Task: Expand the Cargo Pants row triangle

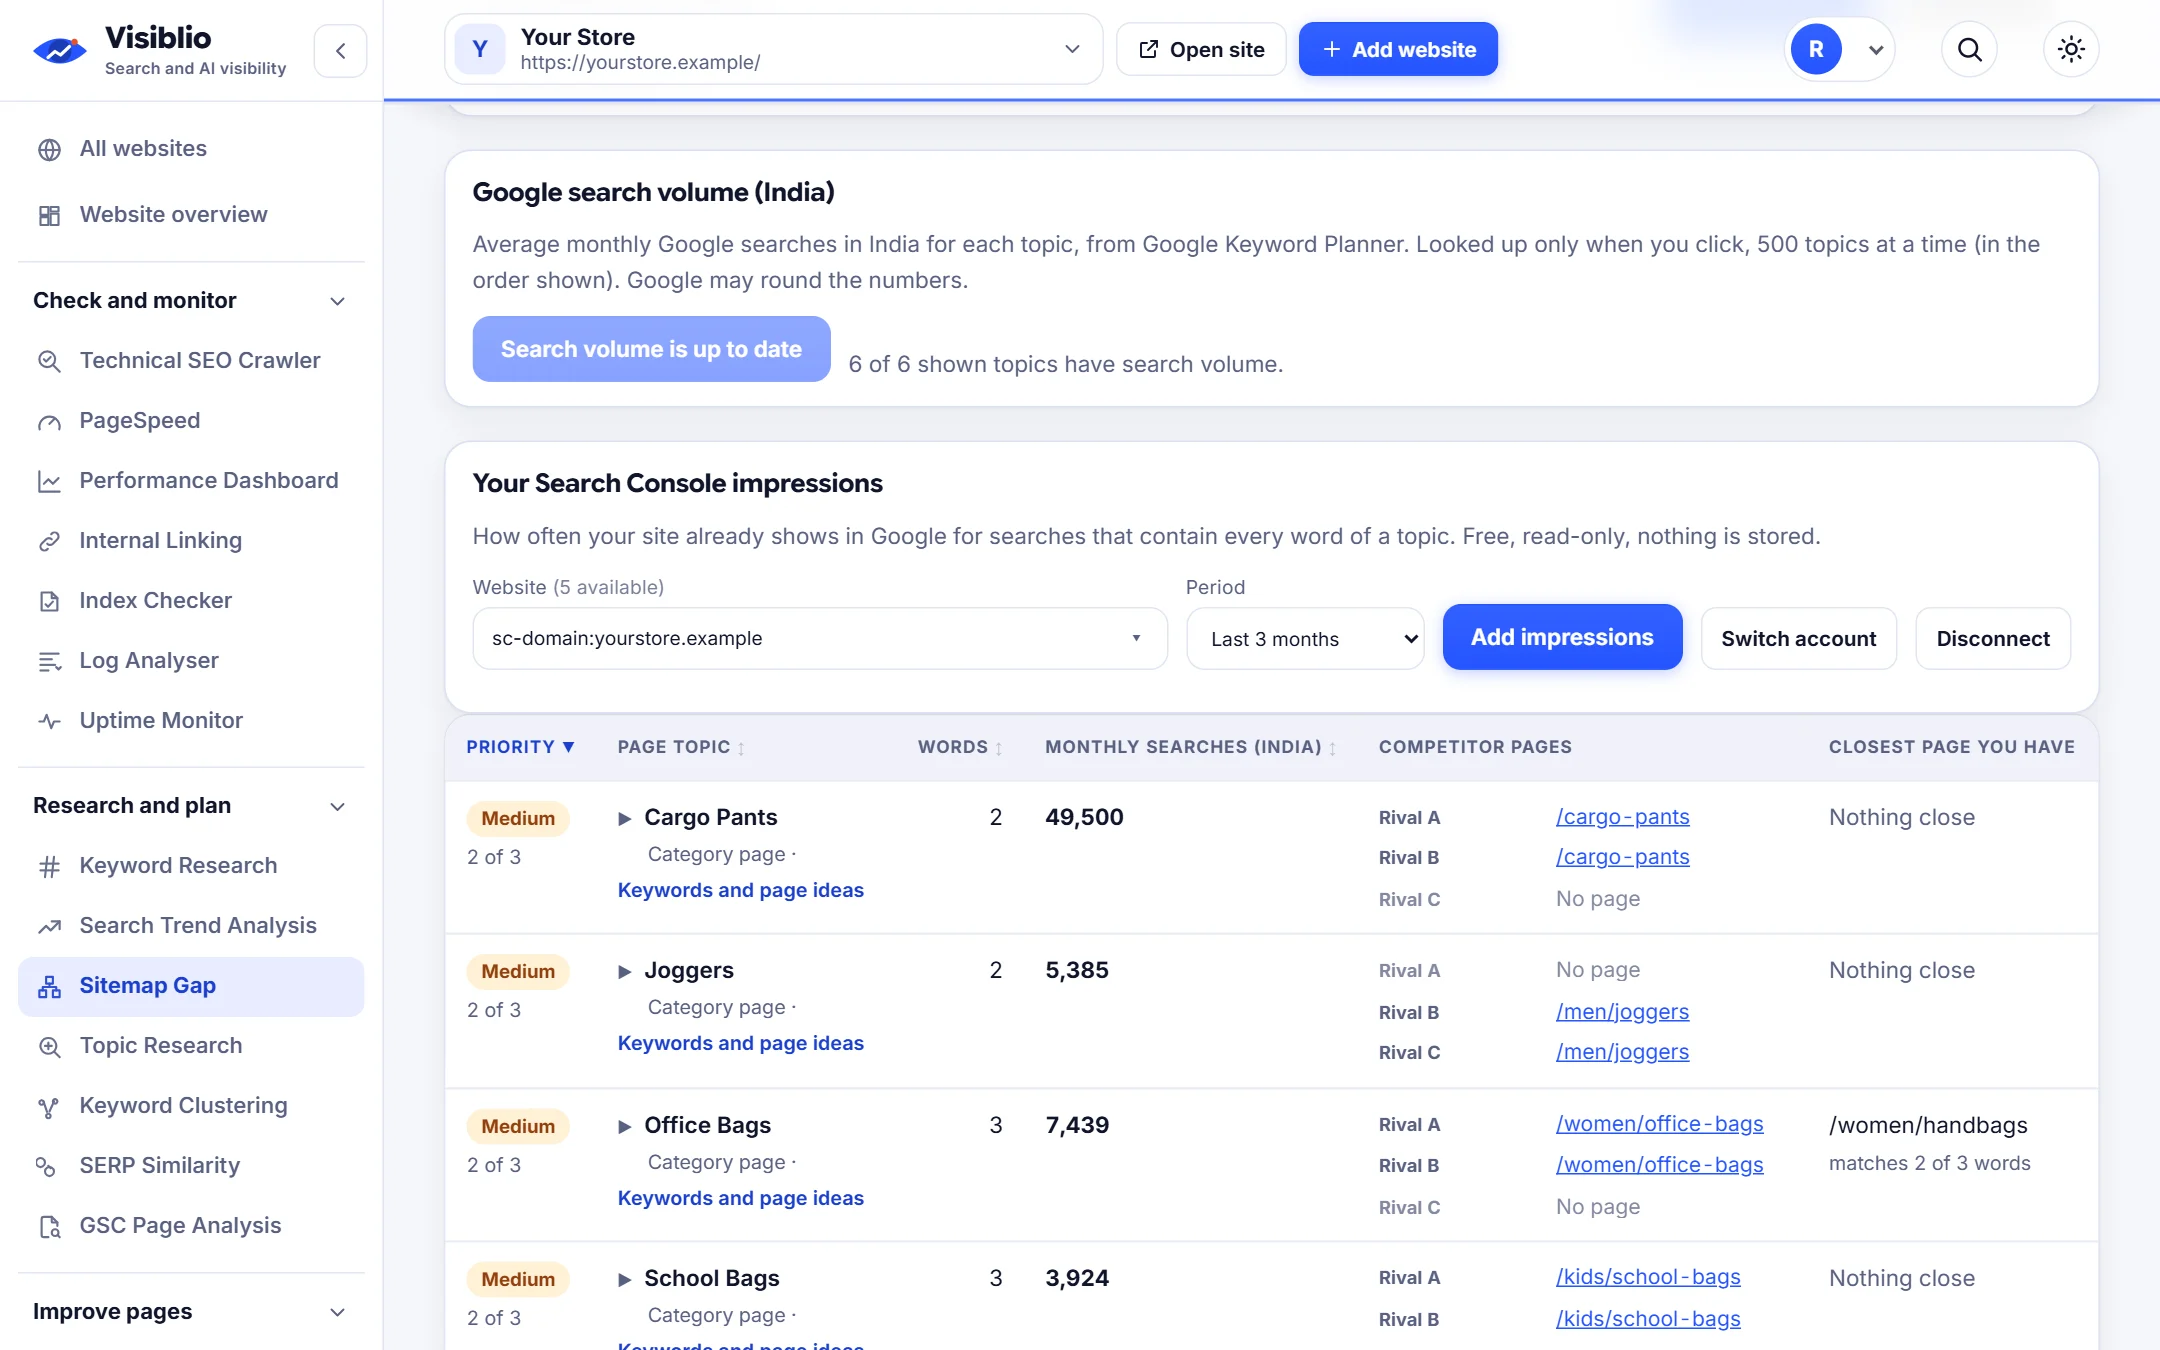Action: (x=625, y=818)
